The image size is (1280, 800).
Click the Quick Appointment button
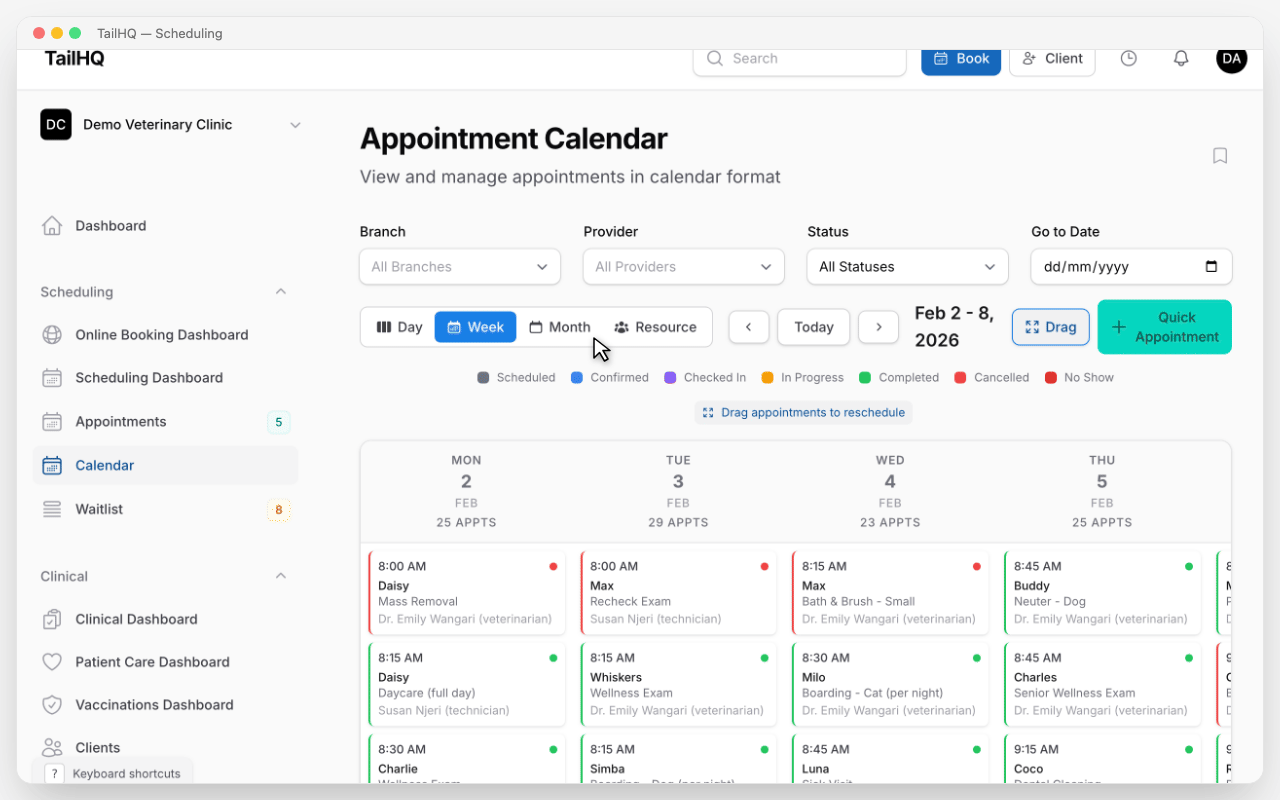[1164, 327]
